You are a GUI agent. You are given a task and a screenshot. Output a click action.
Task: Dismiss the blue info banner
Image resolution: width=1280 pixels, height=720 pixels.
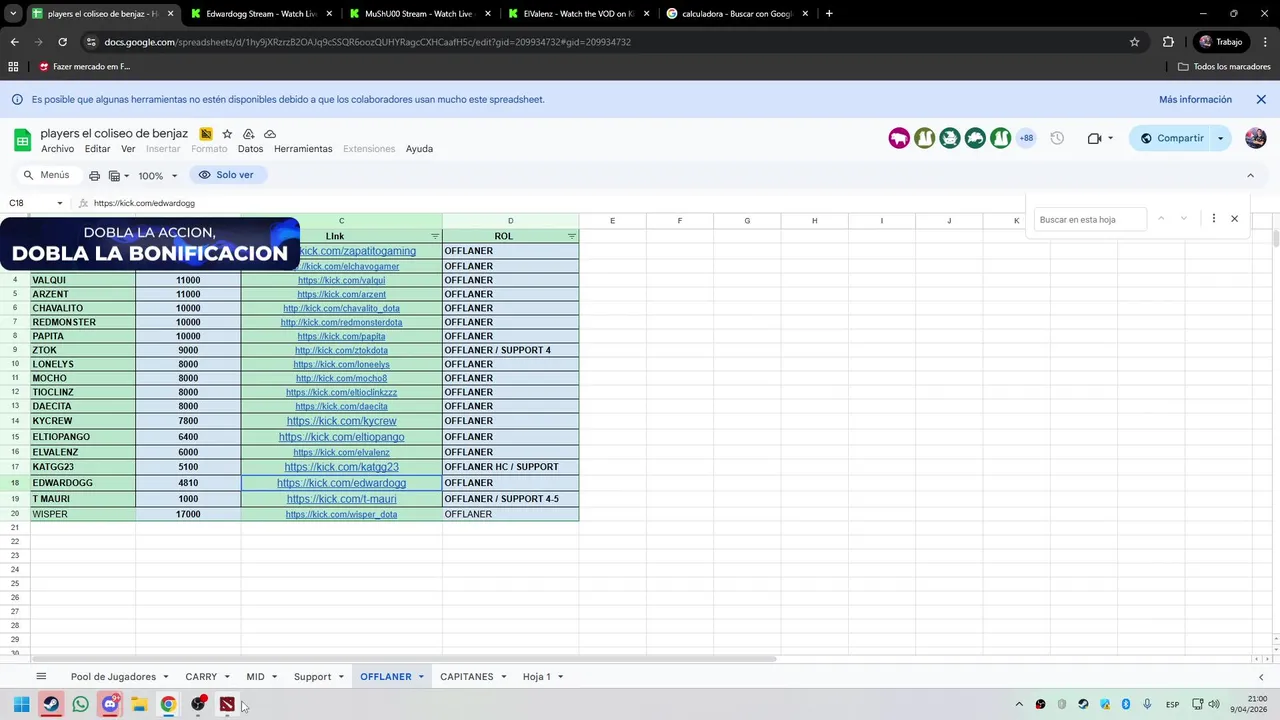tap(1261, 99)
